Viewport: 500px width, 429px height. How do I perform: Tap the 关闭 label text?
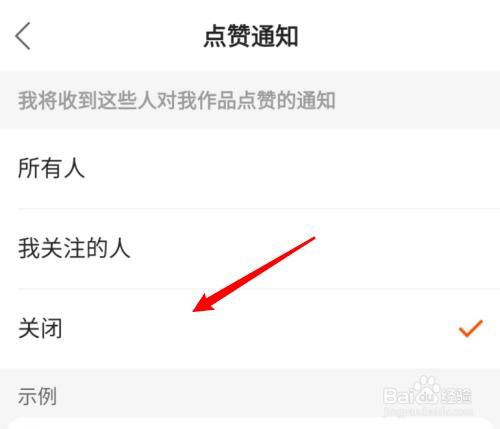pyautogui.click(x=40, y=329)
